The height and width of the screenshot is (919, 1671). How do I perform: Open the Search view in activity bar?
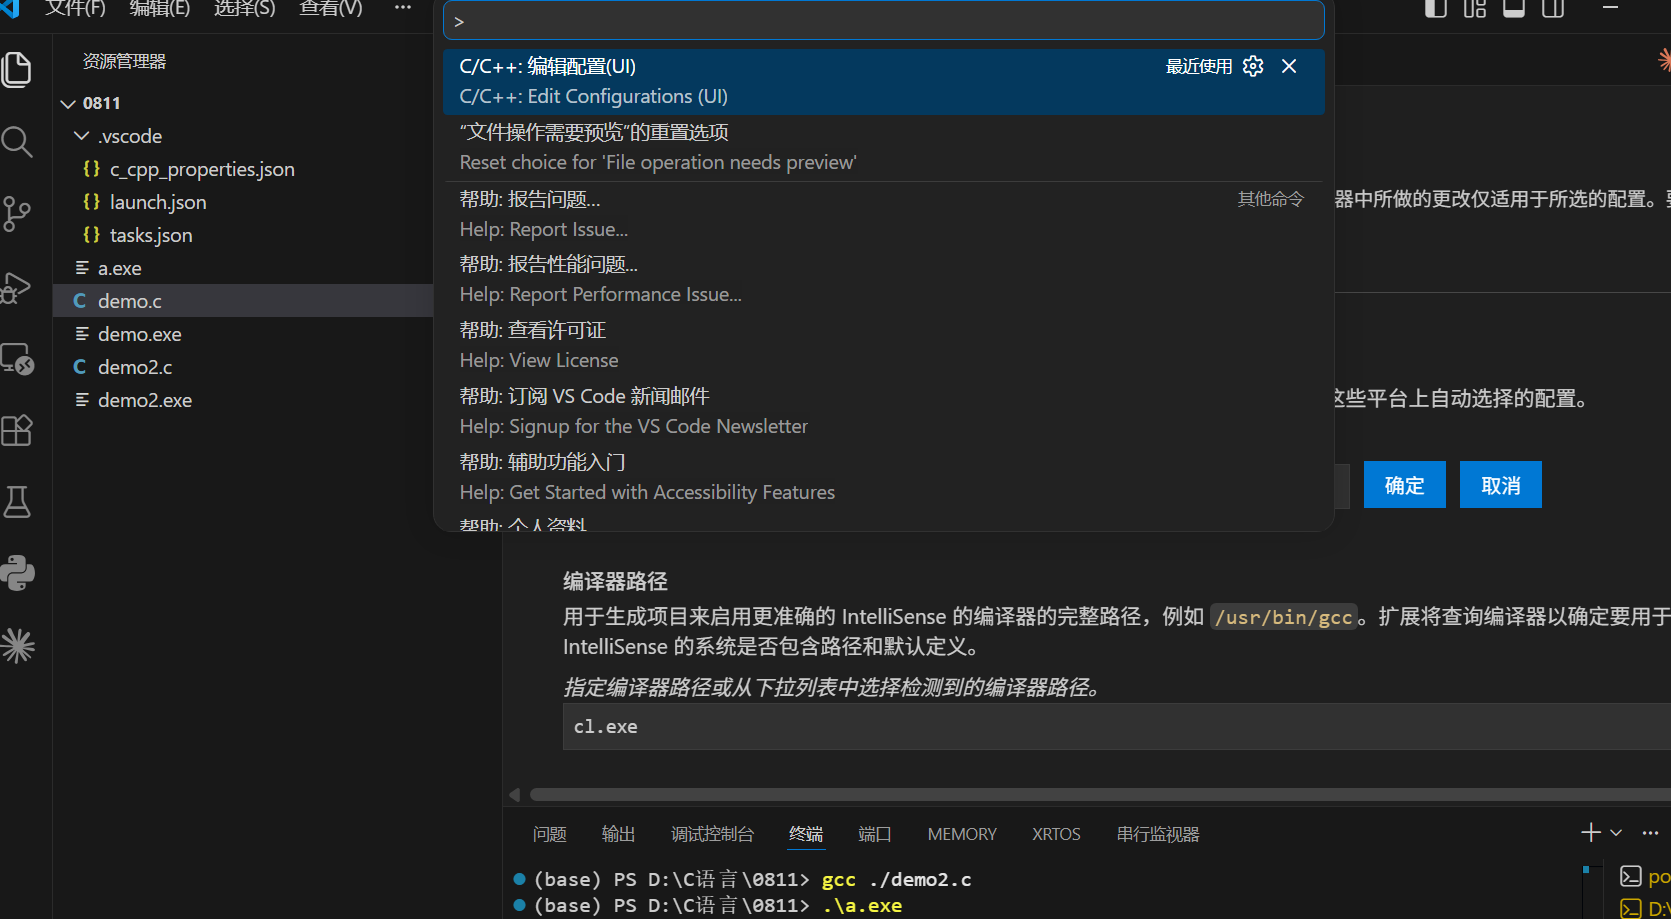[17, 141]
